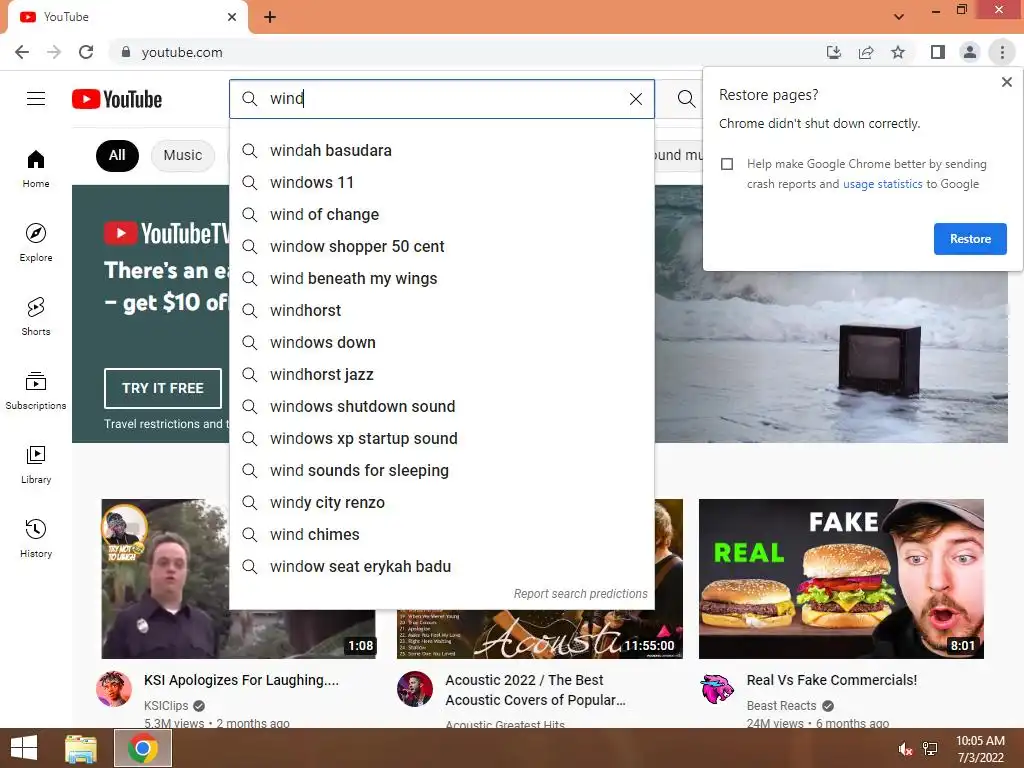
Task: Open KSIClips channel avatar
Action: tap(114, 689)
